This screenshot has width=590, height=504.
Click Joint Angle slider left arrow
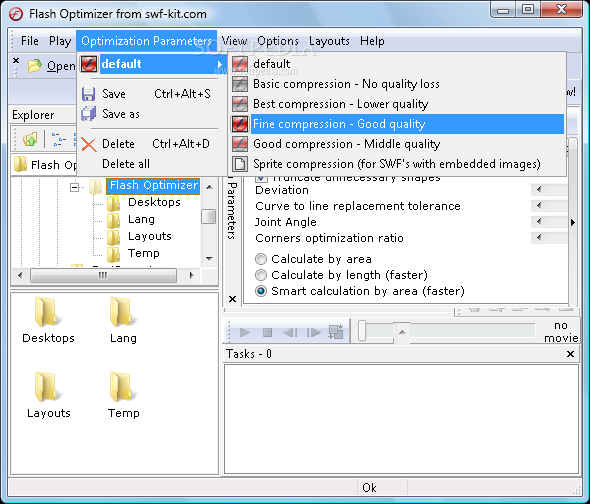[539, 222]
